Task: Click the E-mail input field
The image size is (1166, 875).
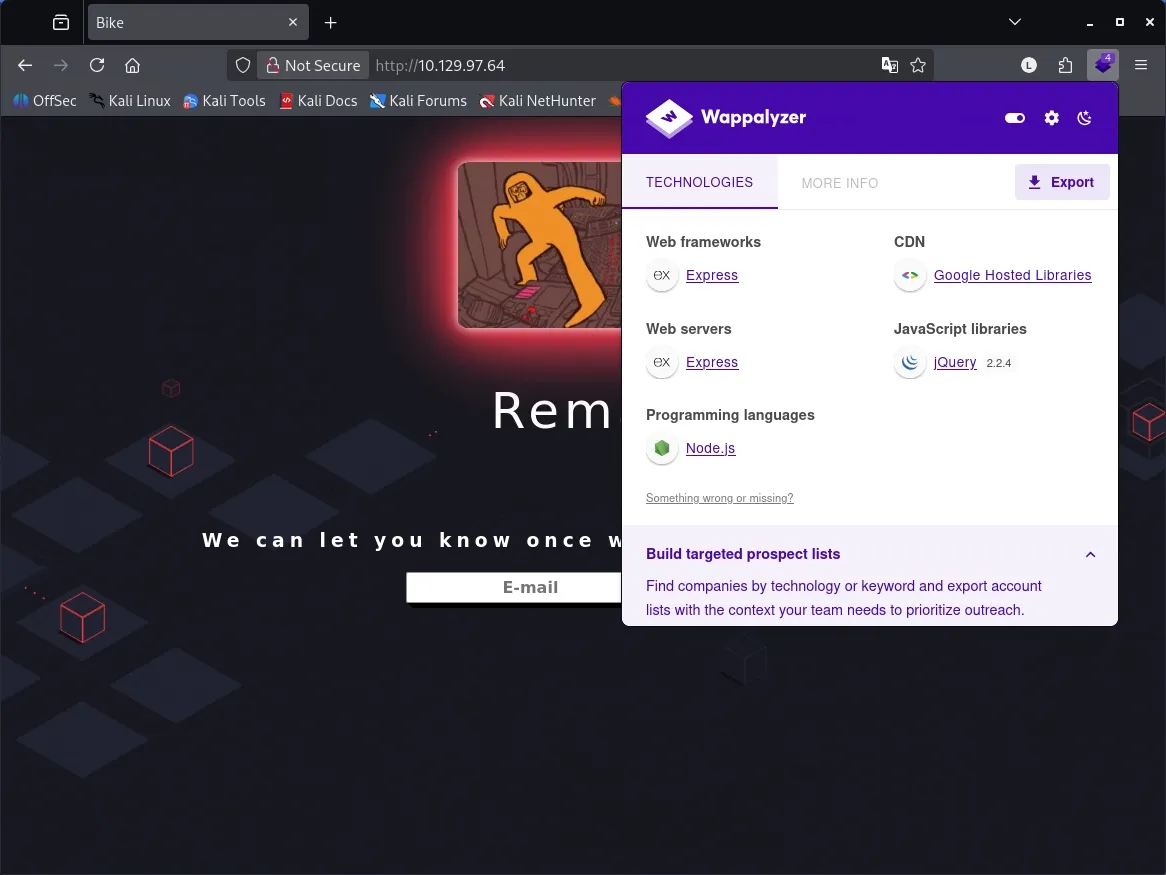Action: [514, 587]
